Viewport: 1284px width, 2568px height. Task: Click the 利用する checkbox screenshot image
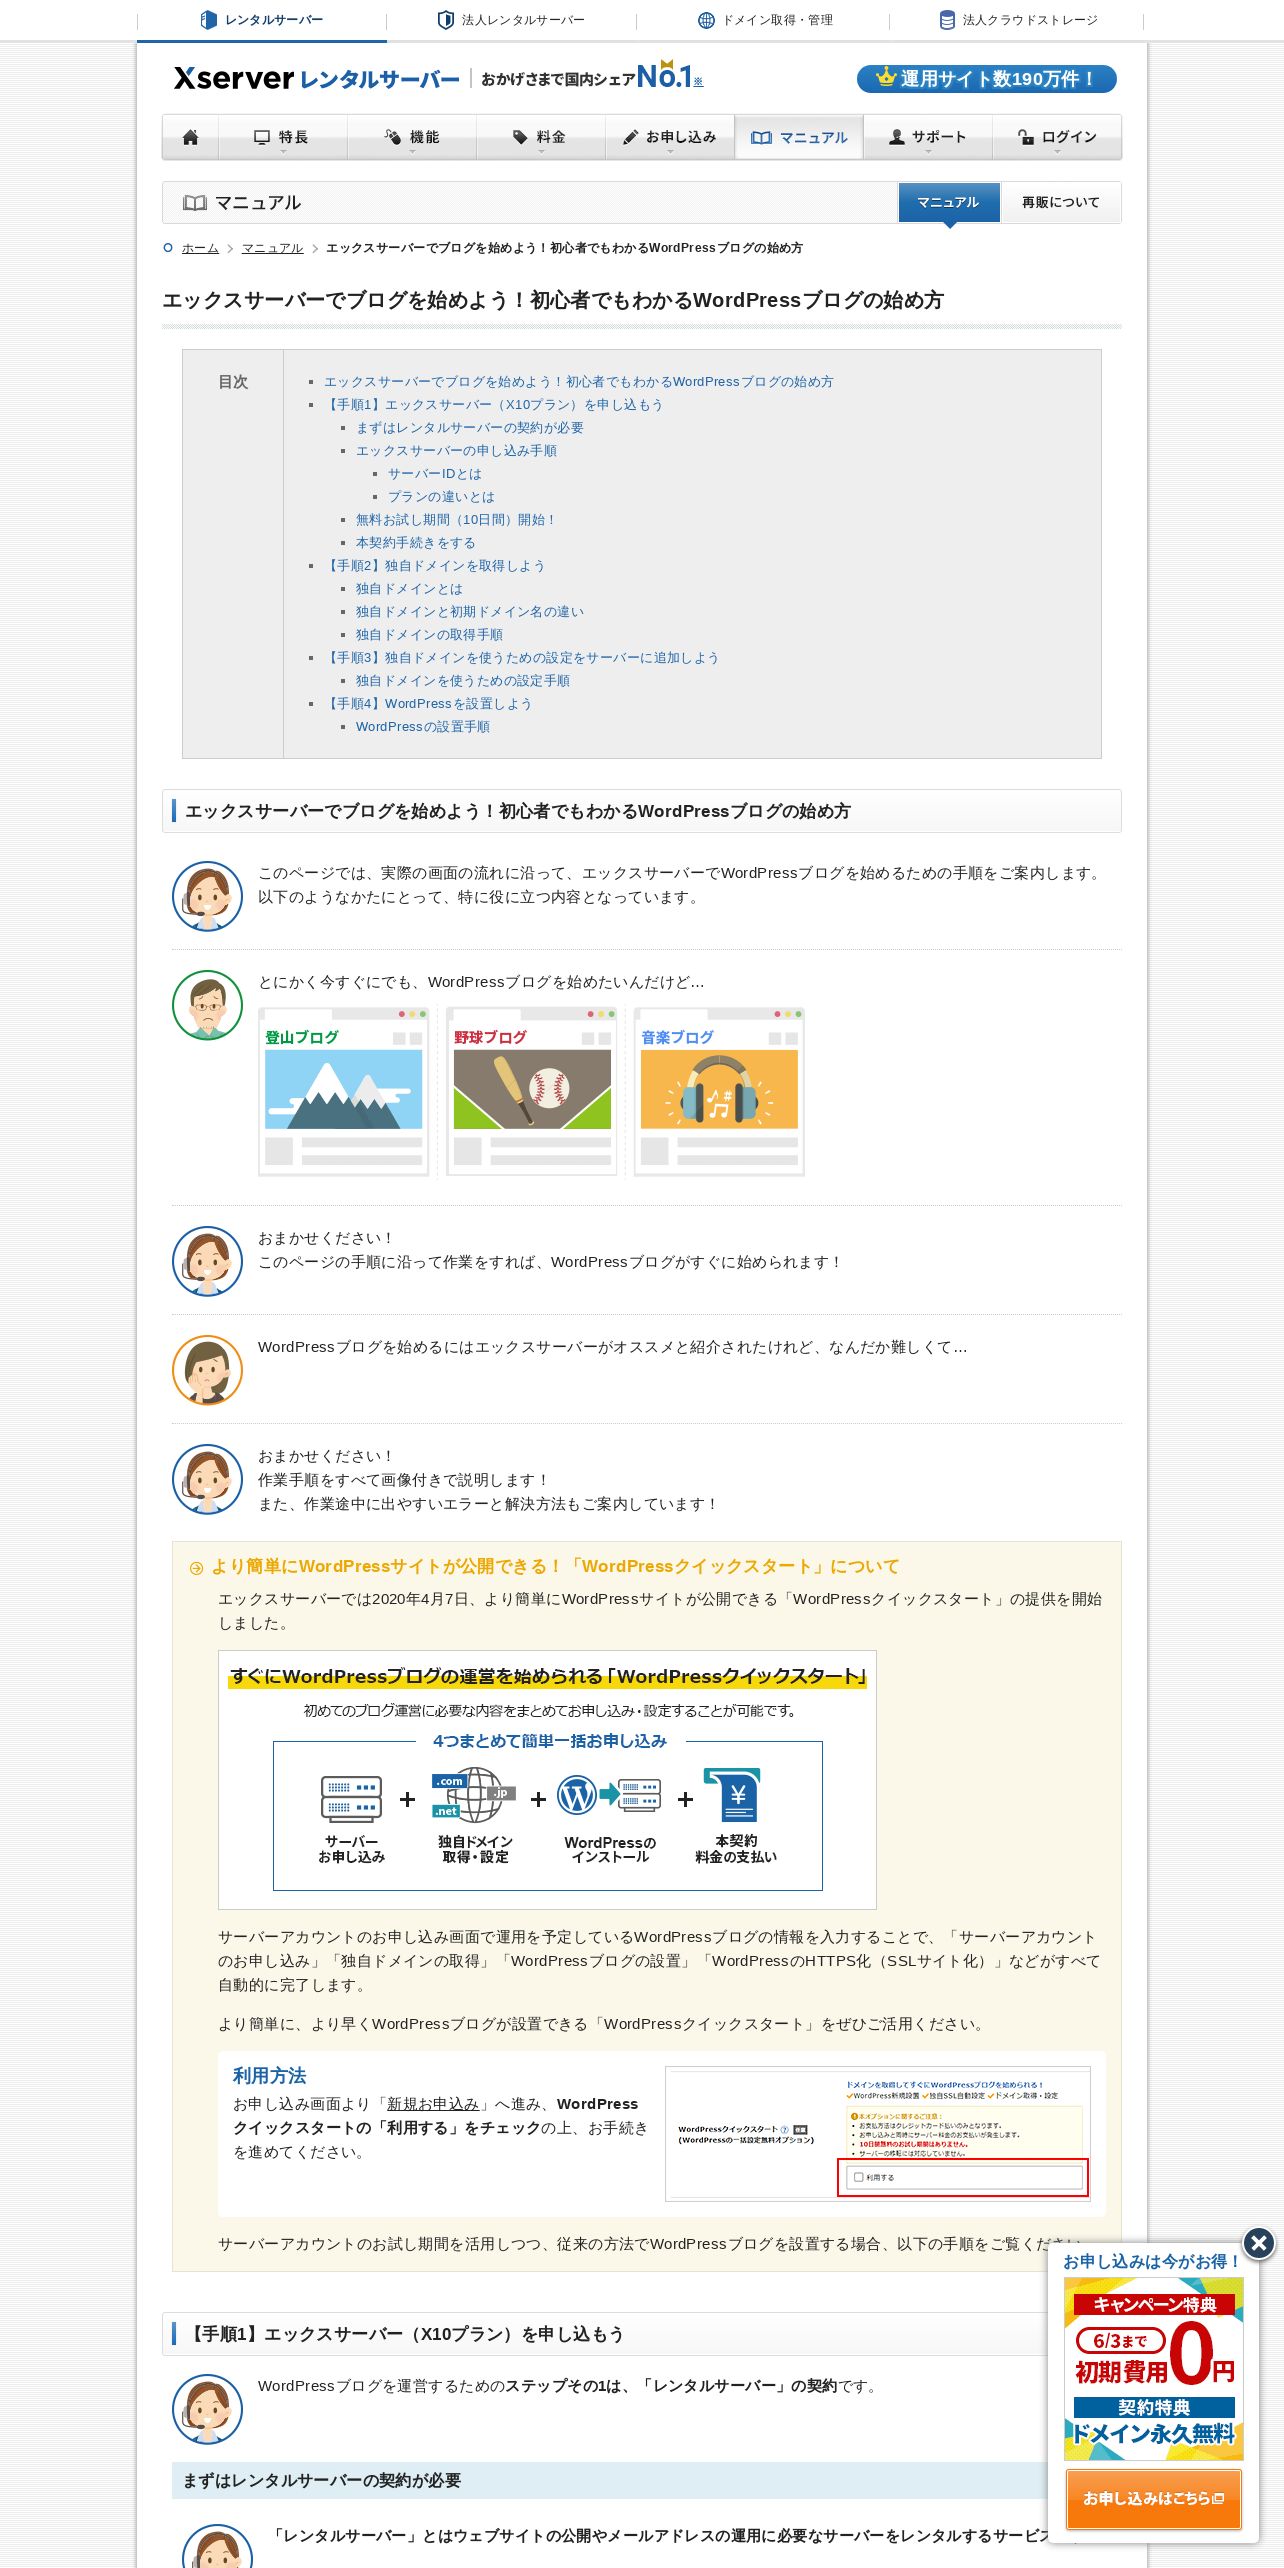pyautogui.click(x=877, y=2134)
